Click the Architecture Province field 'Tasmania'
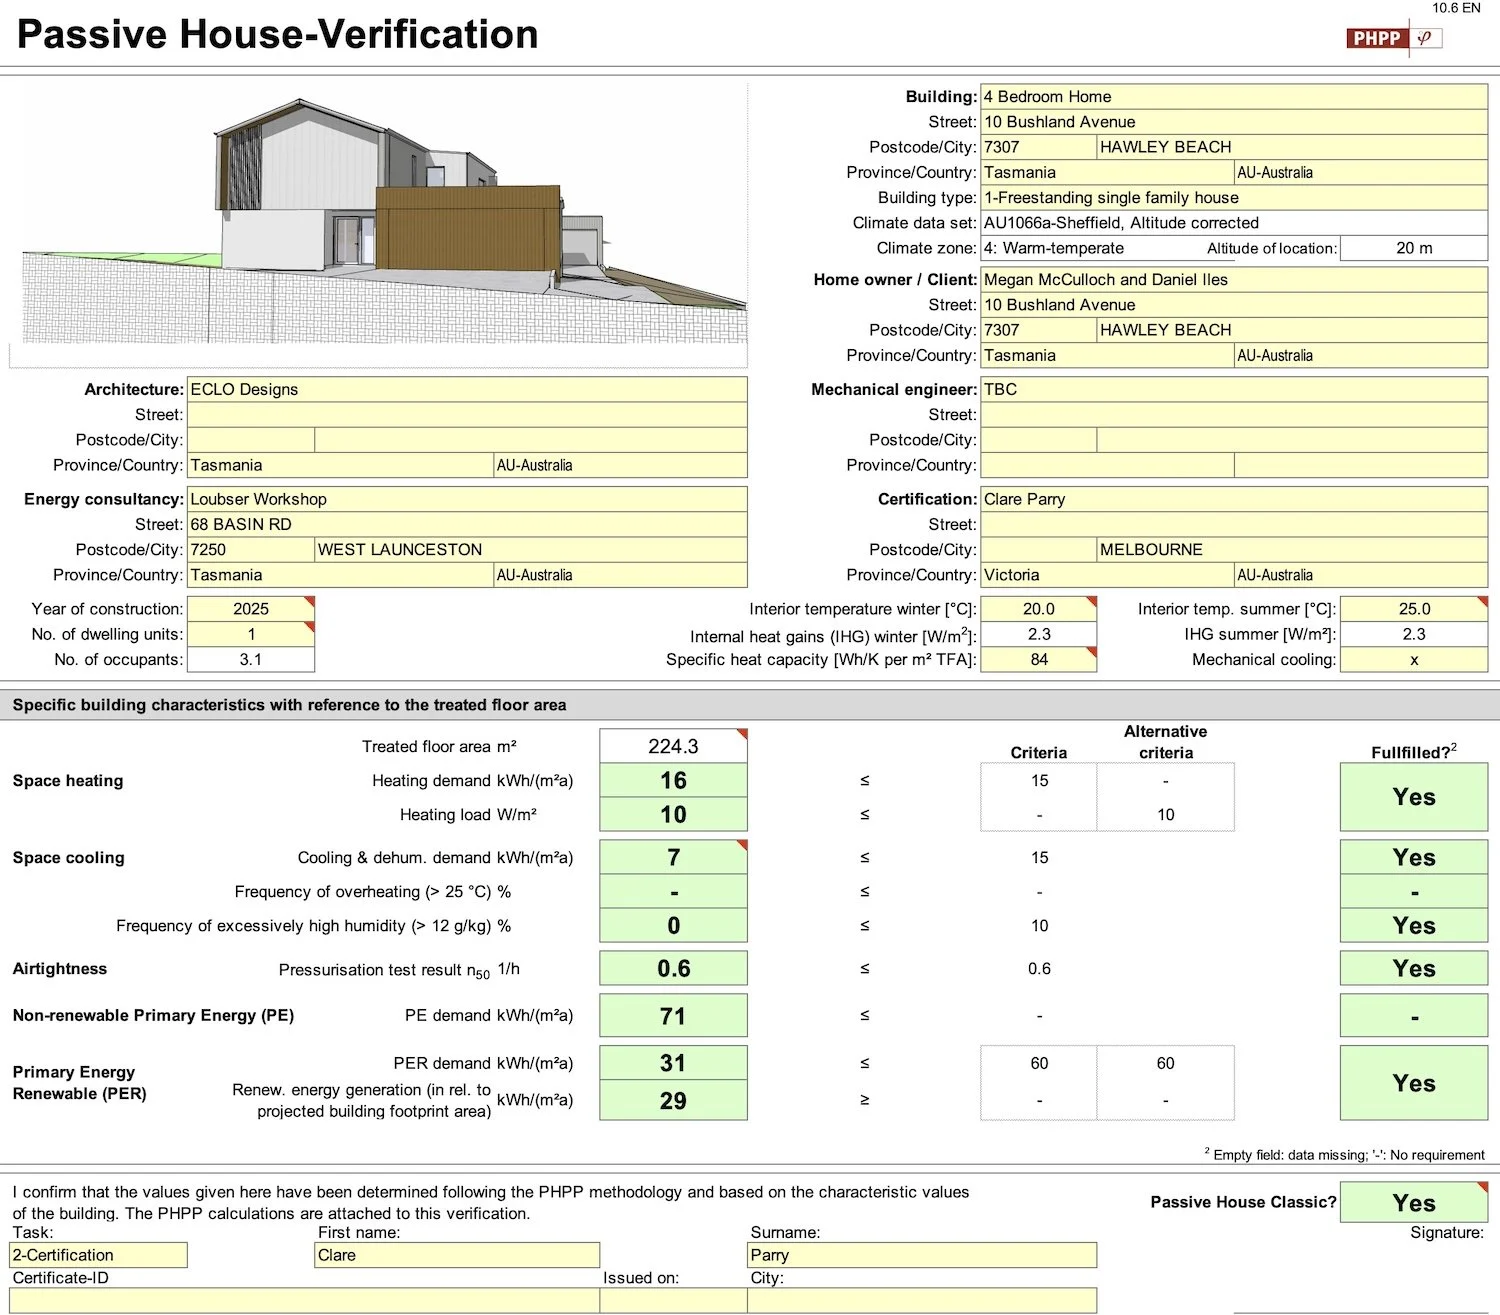The image size is (1500, 1315). [x=340, y=465]
